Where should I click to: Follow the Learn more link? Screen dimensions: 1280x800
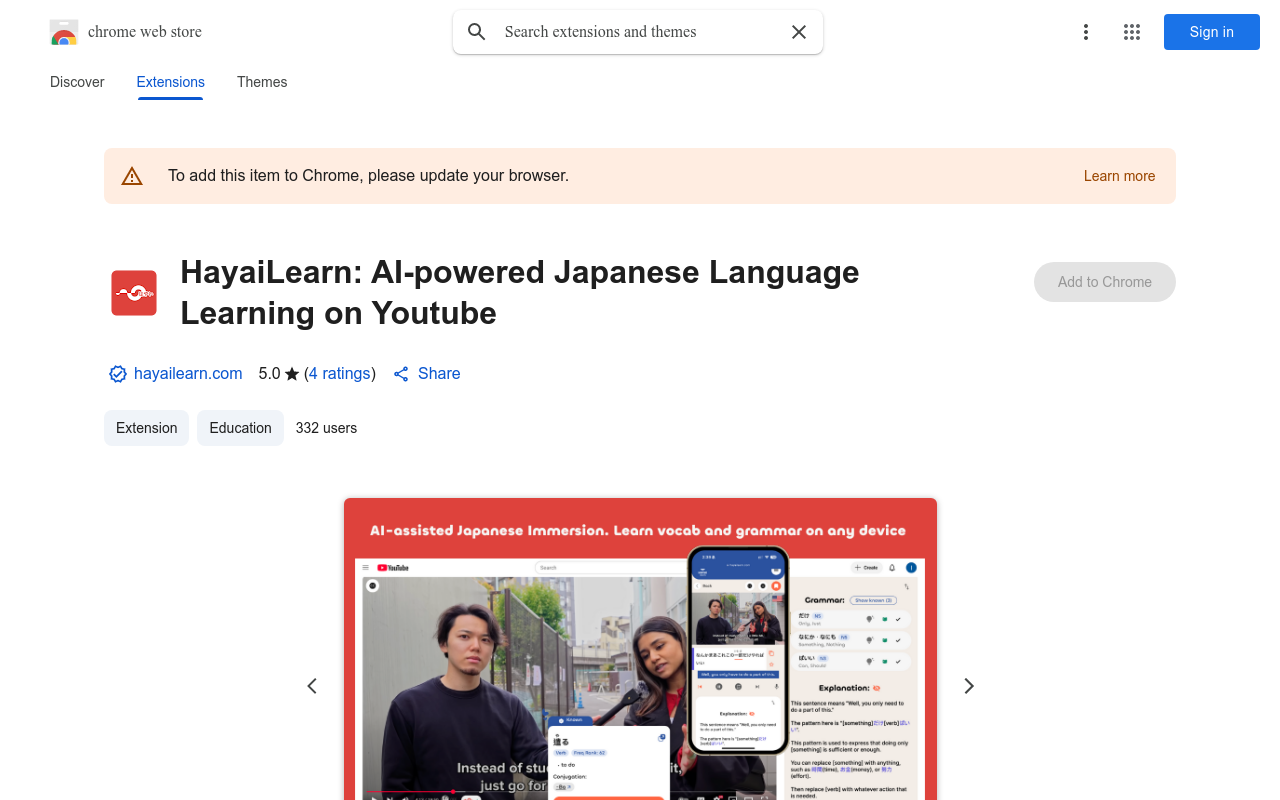coord(1119,176)
